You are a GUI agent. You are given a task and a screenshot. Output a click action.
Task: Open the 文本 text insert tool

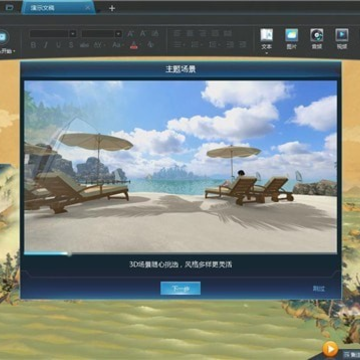[x=266, y=39]
